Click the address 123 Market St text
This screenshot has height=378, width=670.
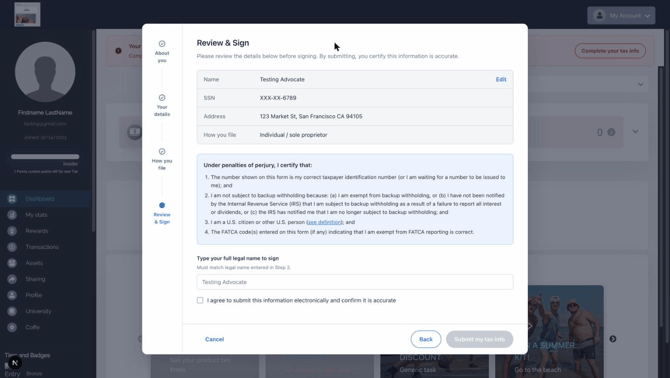pos(311,116)
